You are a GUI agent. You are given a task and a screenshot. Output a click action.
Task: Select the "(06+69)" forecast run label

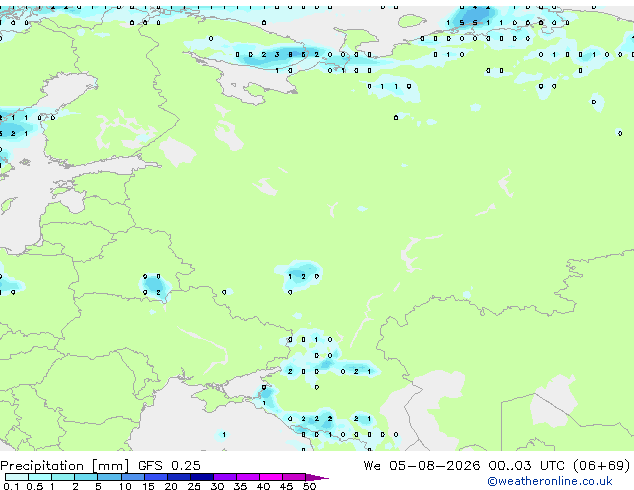point(602,466)
